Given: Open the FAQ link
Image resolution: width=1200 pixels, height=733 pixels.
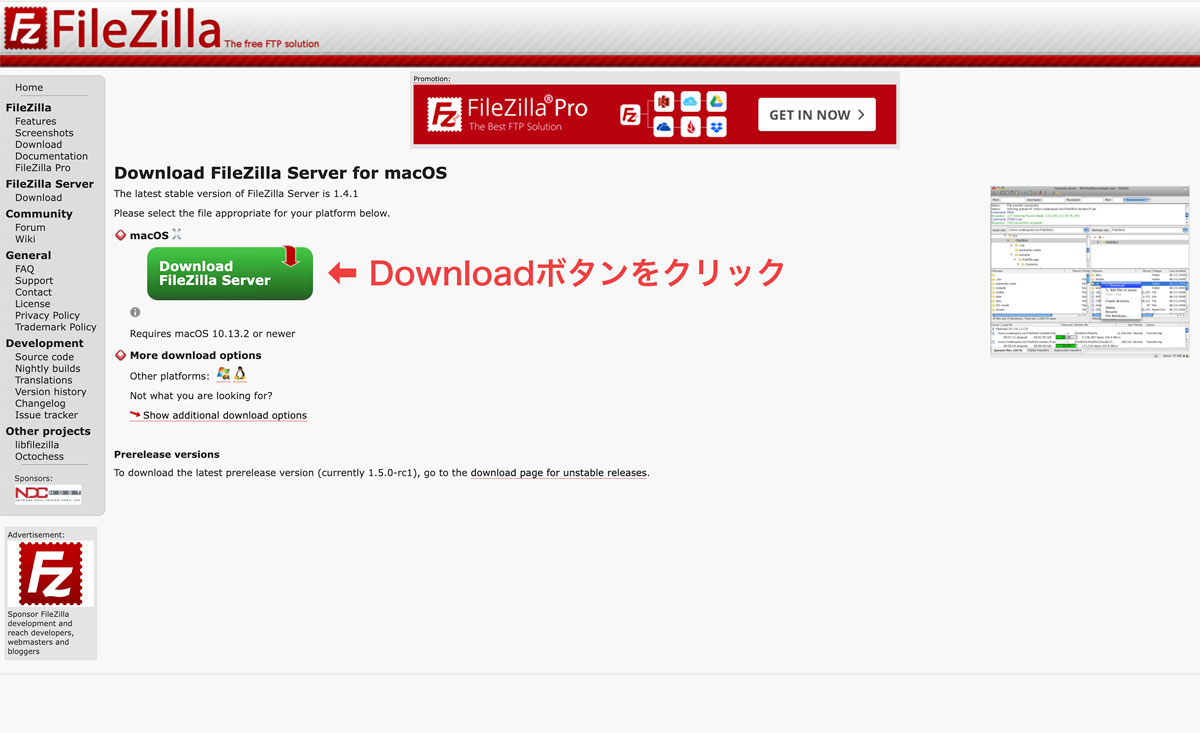Looking at the screenshot, I should click(x=24, y=269).
